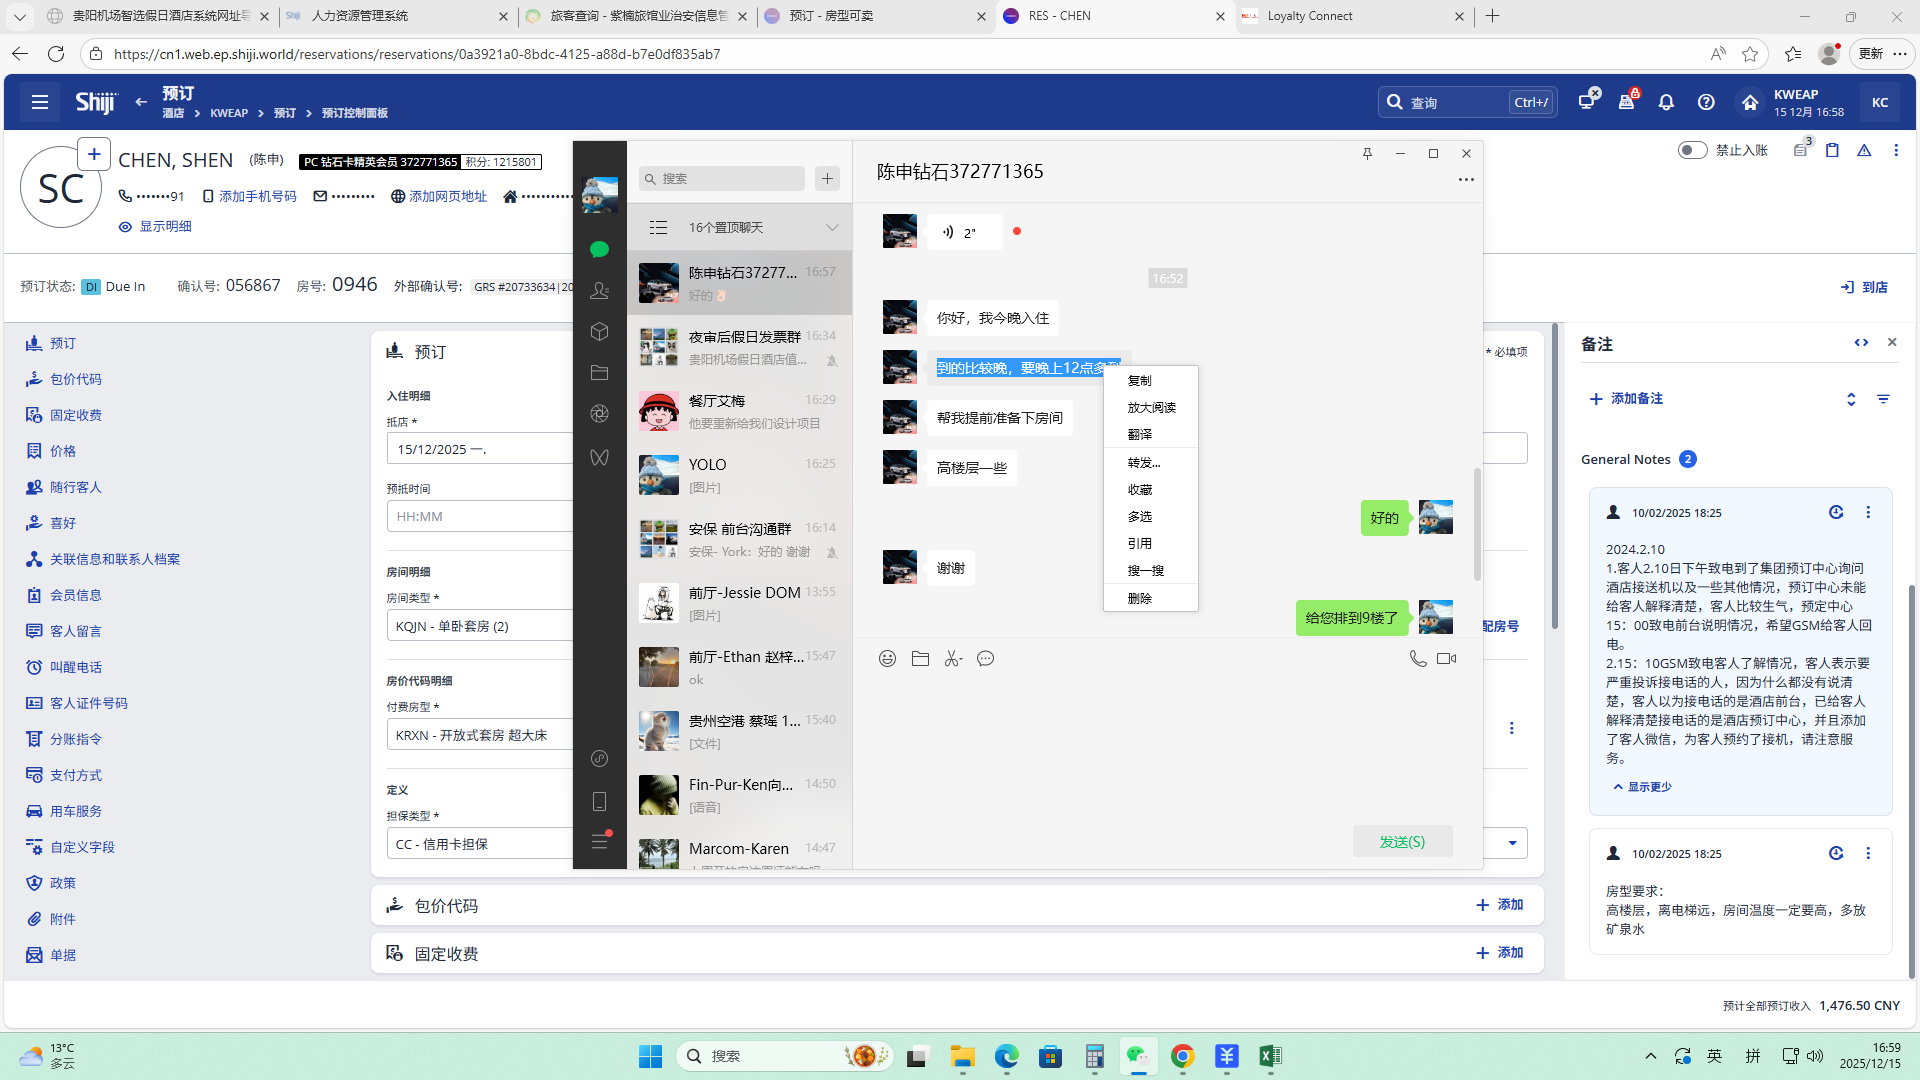This screenshot has width=1920, height=1080.
Task: Toggle the 禁止入账 switch
Action: [x=1692, y=150]
